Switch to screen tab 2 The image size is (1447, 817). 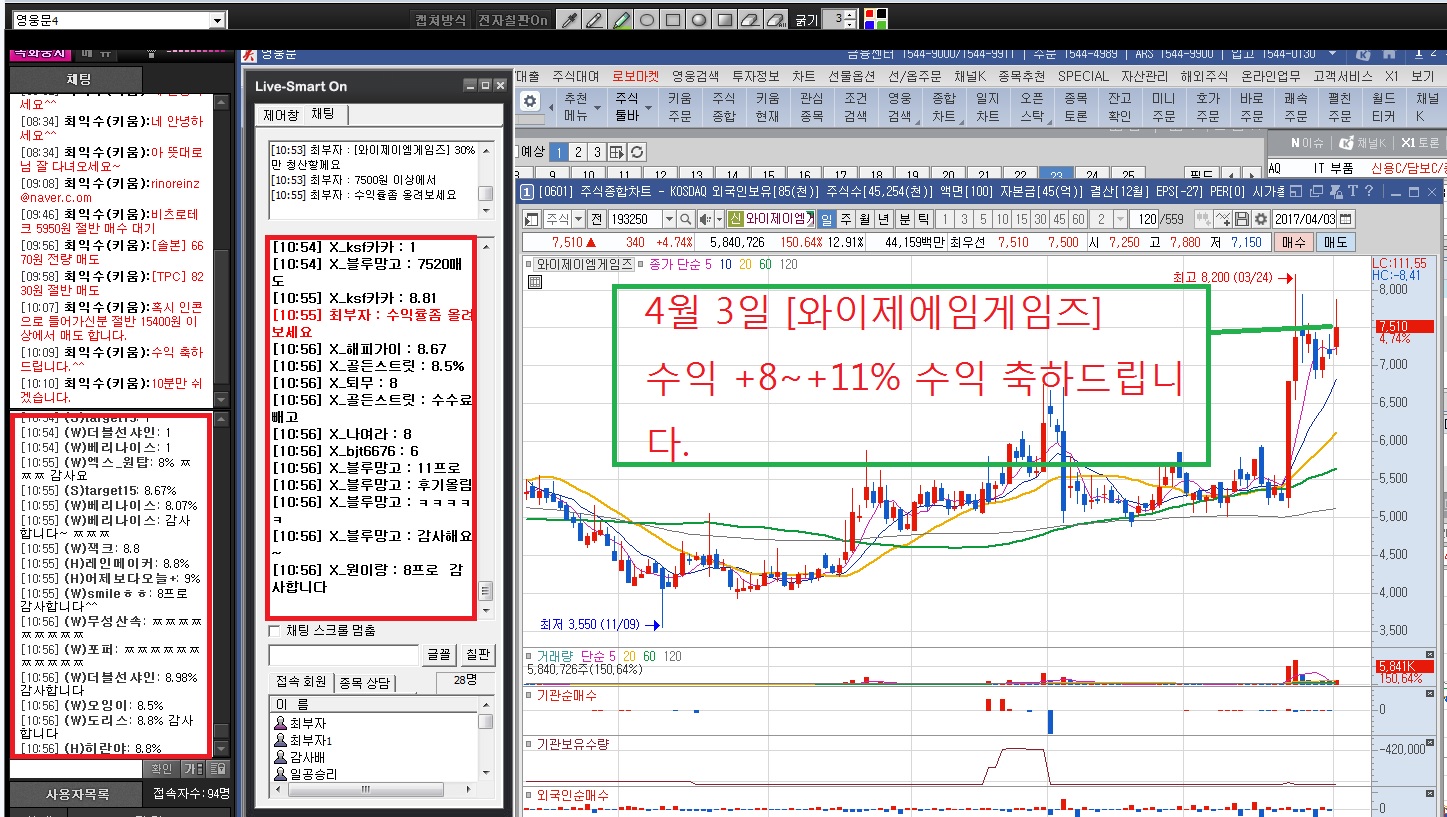(579, 152)
